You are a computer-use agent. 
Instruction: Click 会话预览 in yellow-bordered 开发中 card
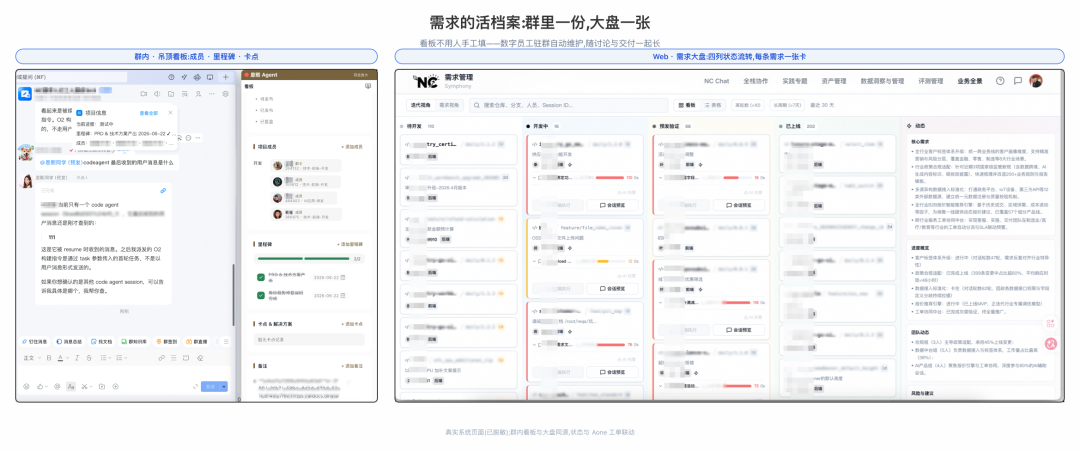coord(612,288)
